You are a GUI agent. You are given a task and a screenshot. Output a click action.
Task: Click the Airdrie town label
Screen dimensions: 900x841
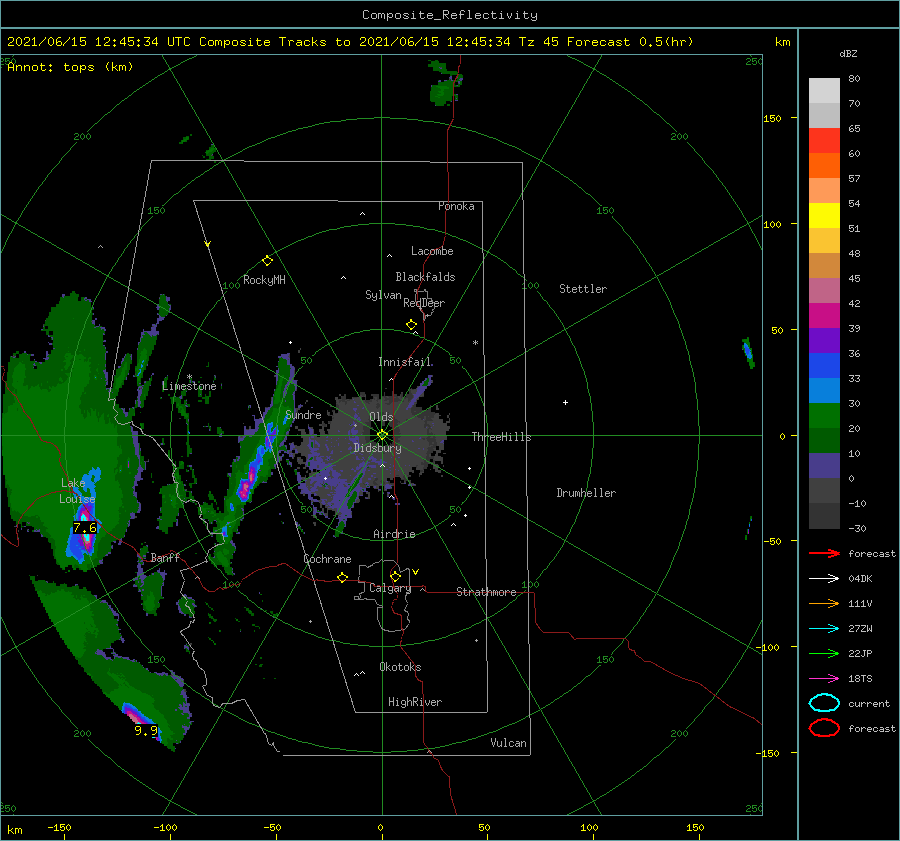[394, 534]
